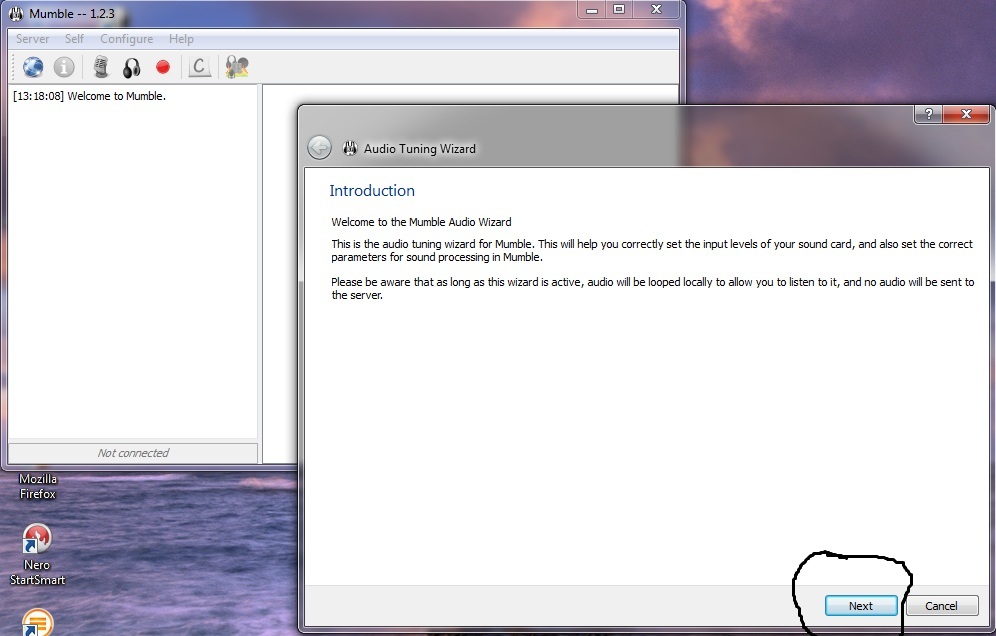Open the Self menu

coord(74,39)
